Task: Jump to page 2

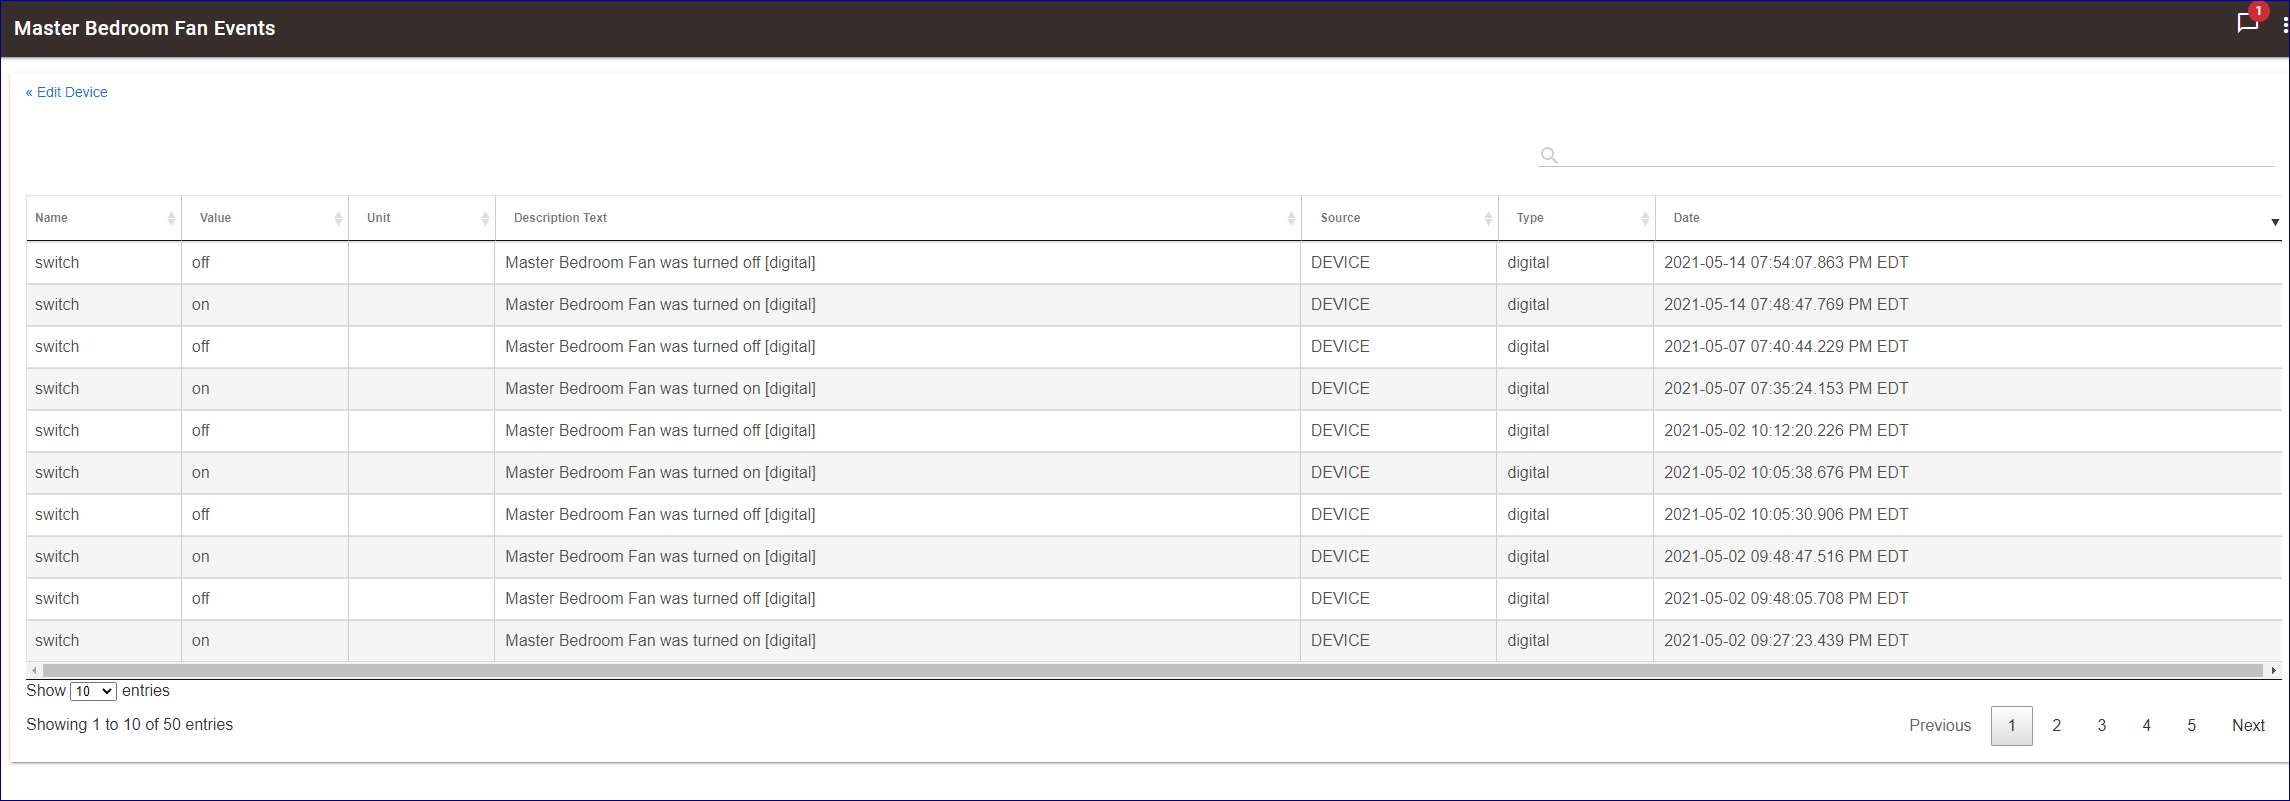Action: pos(2057,725)
